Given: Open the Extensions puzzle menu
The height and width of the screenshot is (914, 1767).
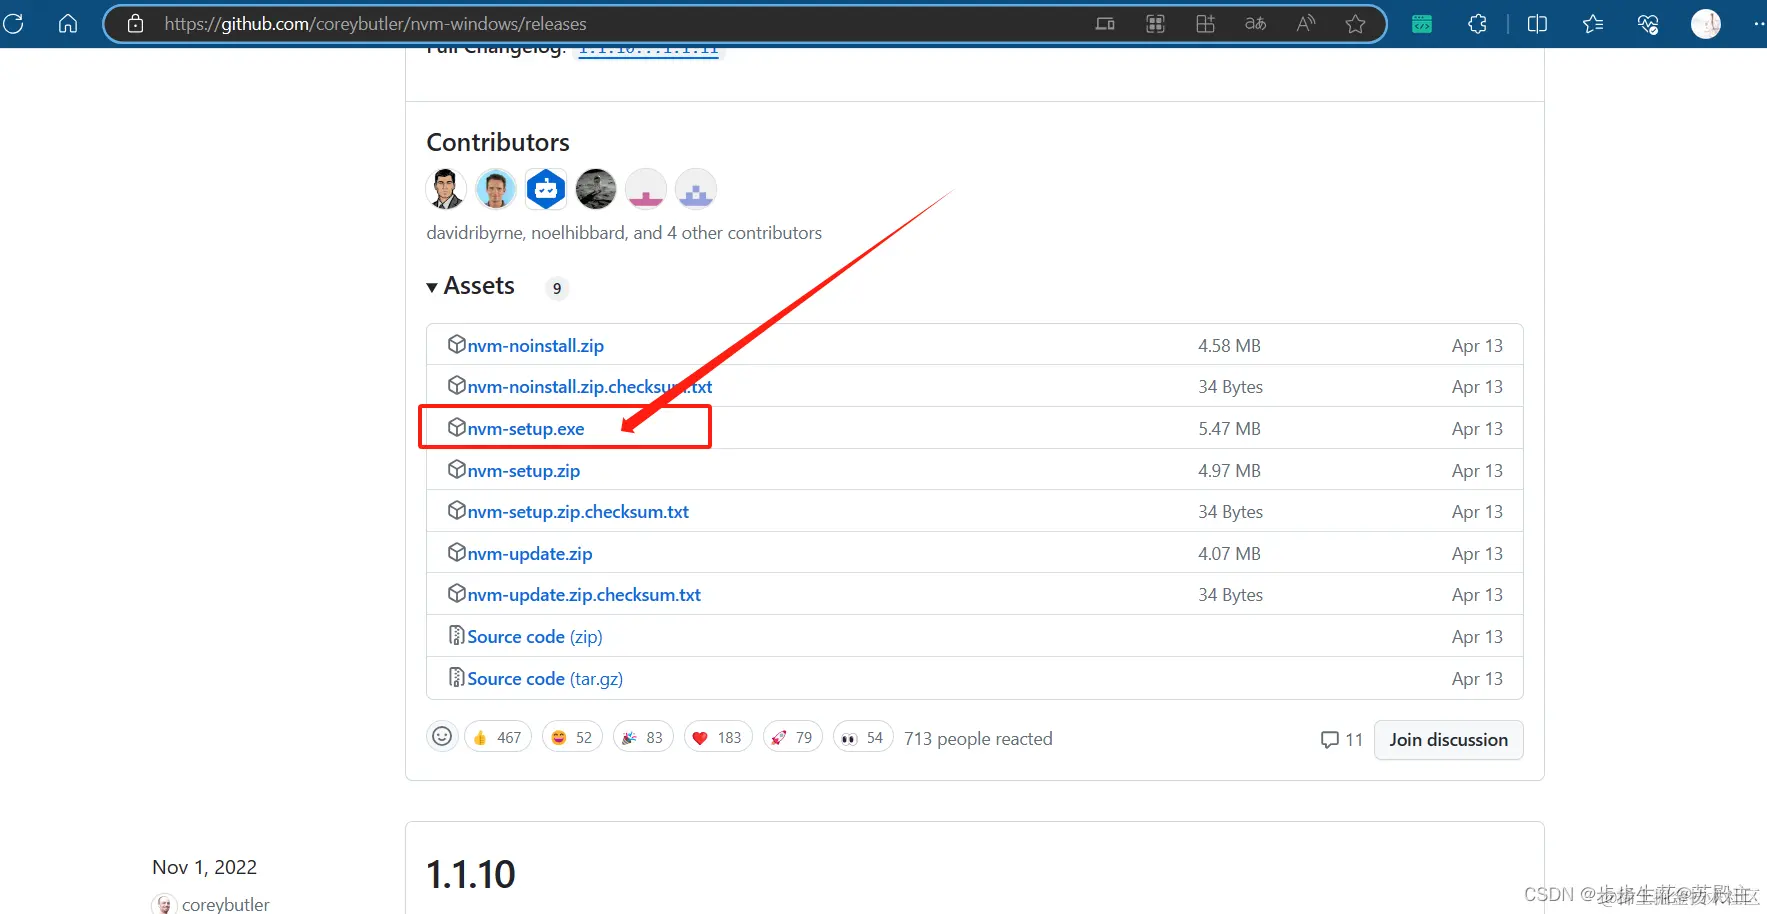Looking at the screenshot, I should 1477,23.
